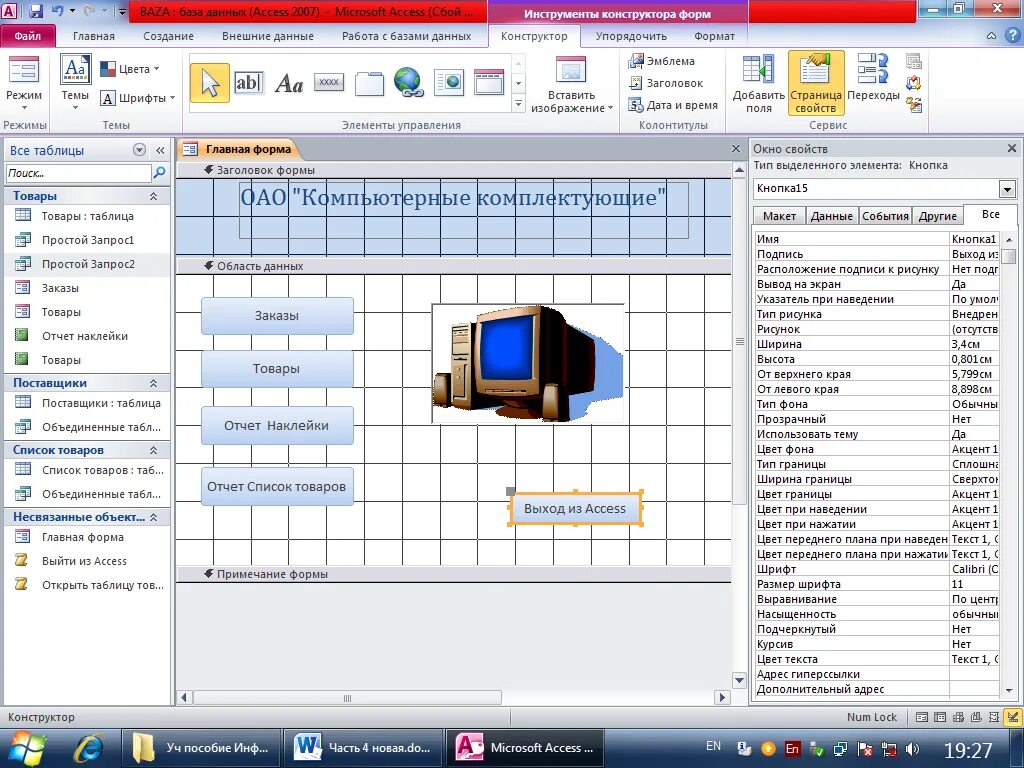Click the Цвет границы property value
1024x768 pixels.
[x=974, y=494]
